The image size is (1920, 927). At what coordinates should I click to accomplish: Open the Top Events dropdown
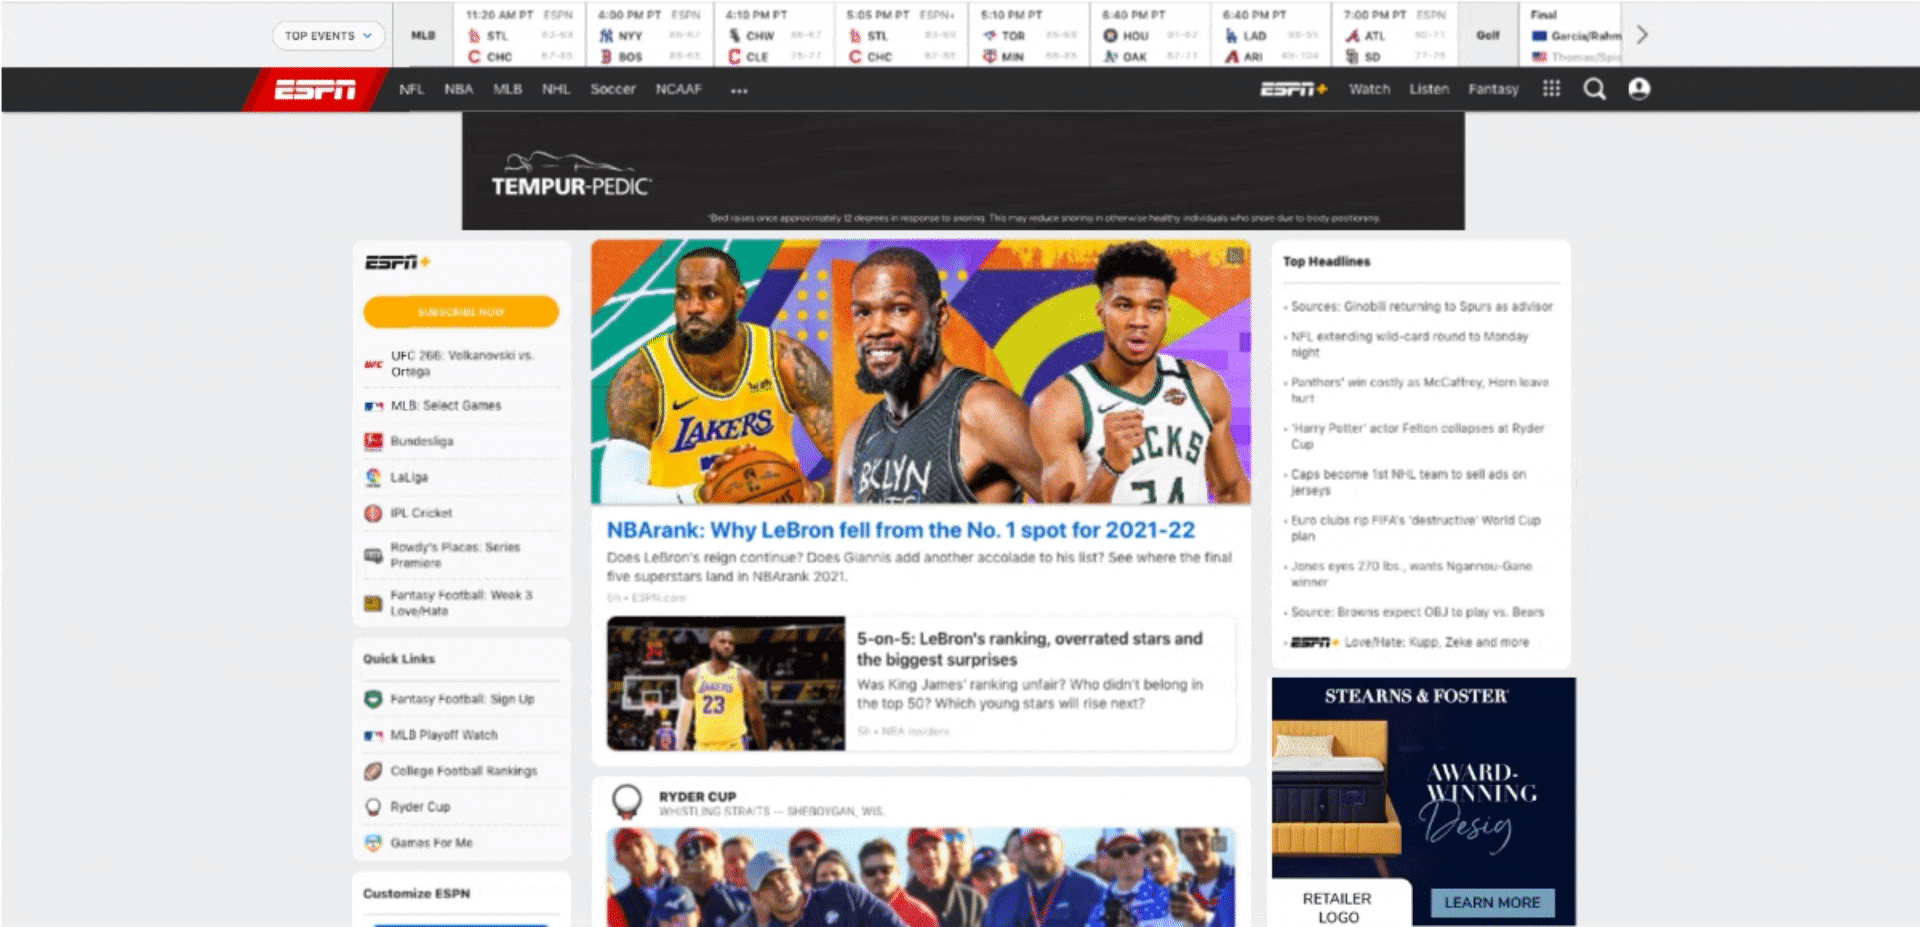(327, 34)
